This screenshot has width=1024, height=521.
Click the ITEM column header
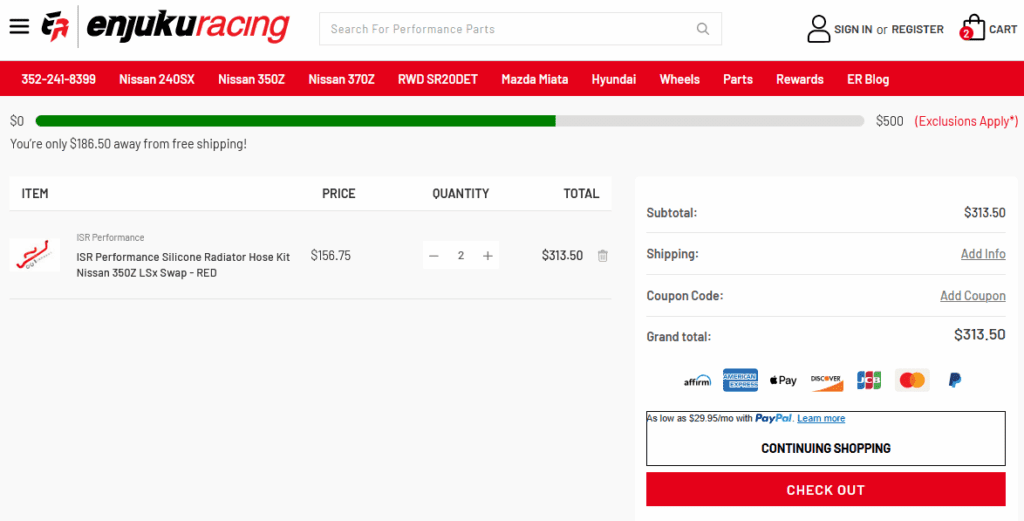[x=35, y=194]
